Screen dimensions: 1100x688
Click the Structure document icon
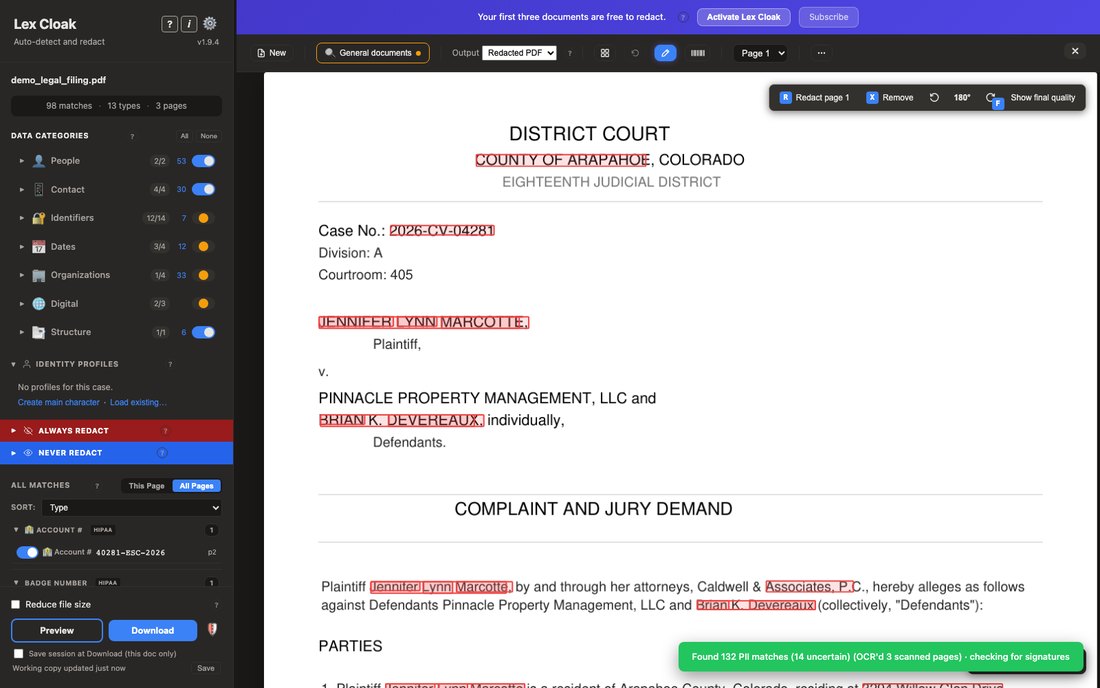pyautogui.click(x=39, y=332)
